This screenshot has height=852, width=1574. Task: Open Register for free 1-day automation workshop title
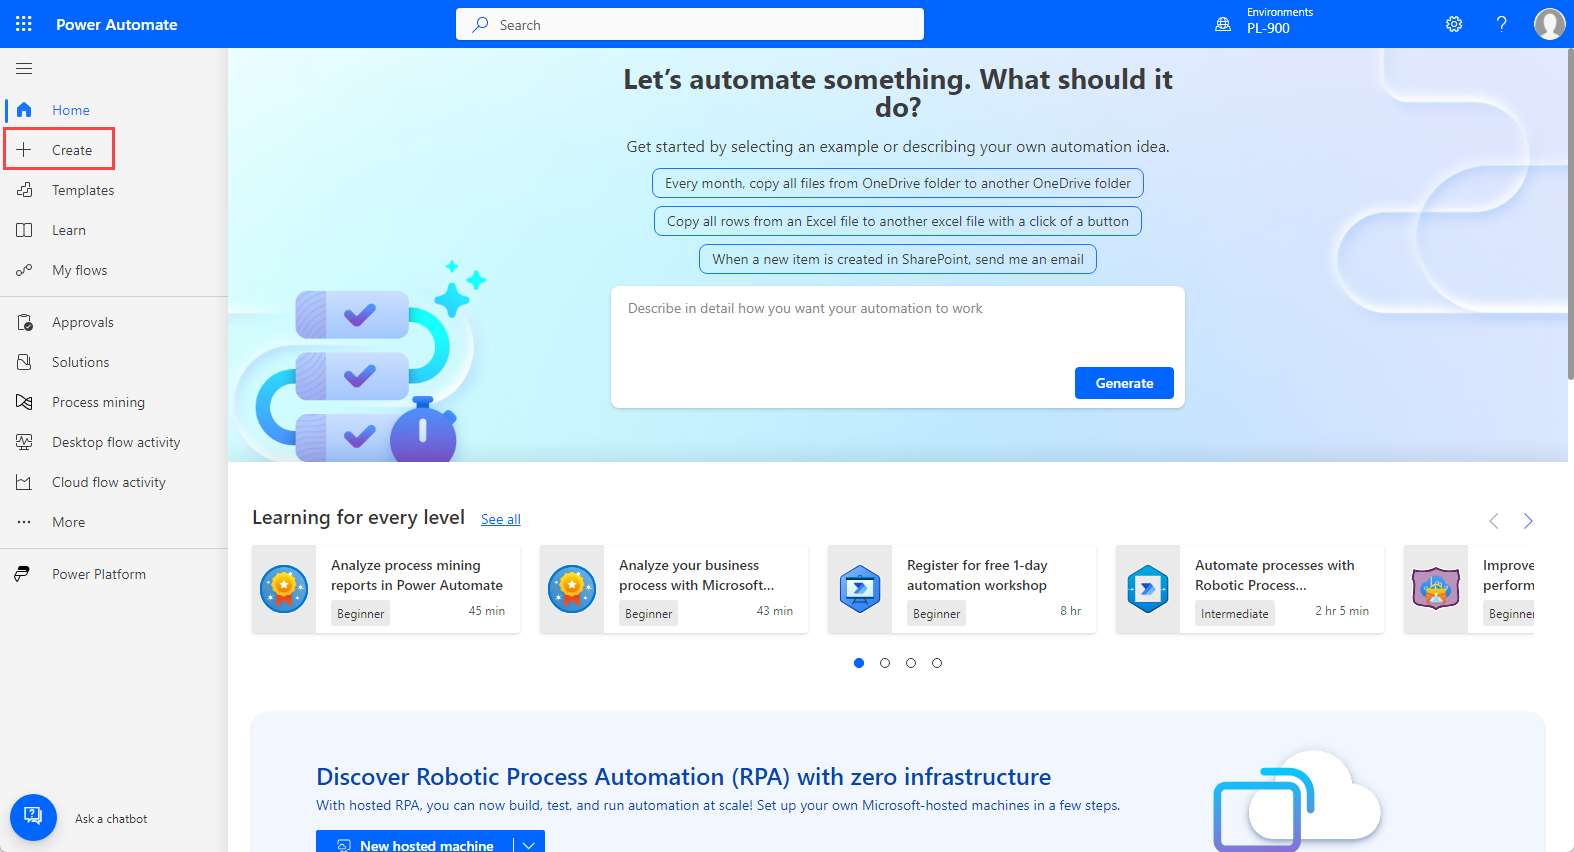[977, 575]
